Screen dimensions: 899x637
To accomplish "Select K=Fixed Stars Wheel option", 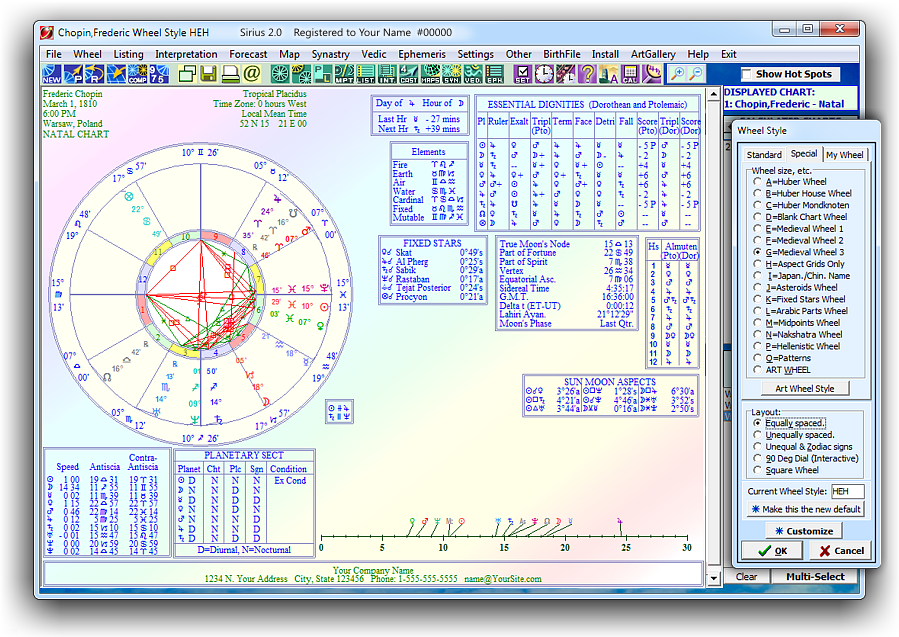I will pos(758,299).
